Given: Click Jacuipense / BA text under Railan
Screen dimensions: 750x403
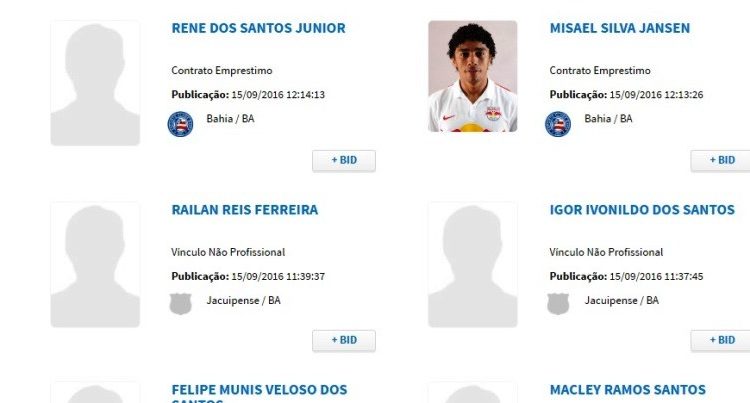Looking at the screenshot, I should pyautogui.click(x=243, y=300).
